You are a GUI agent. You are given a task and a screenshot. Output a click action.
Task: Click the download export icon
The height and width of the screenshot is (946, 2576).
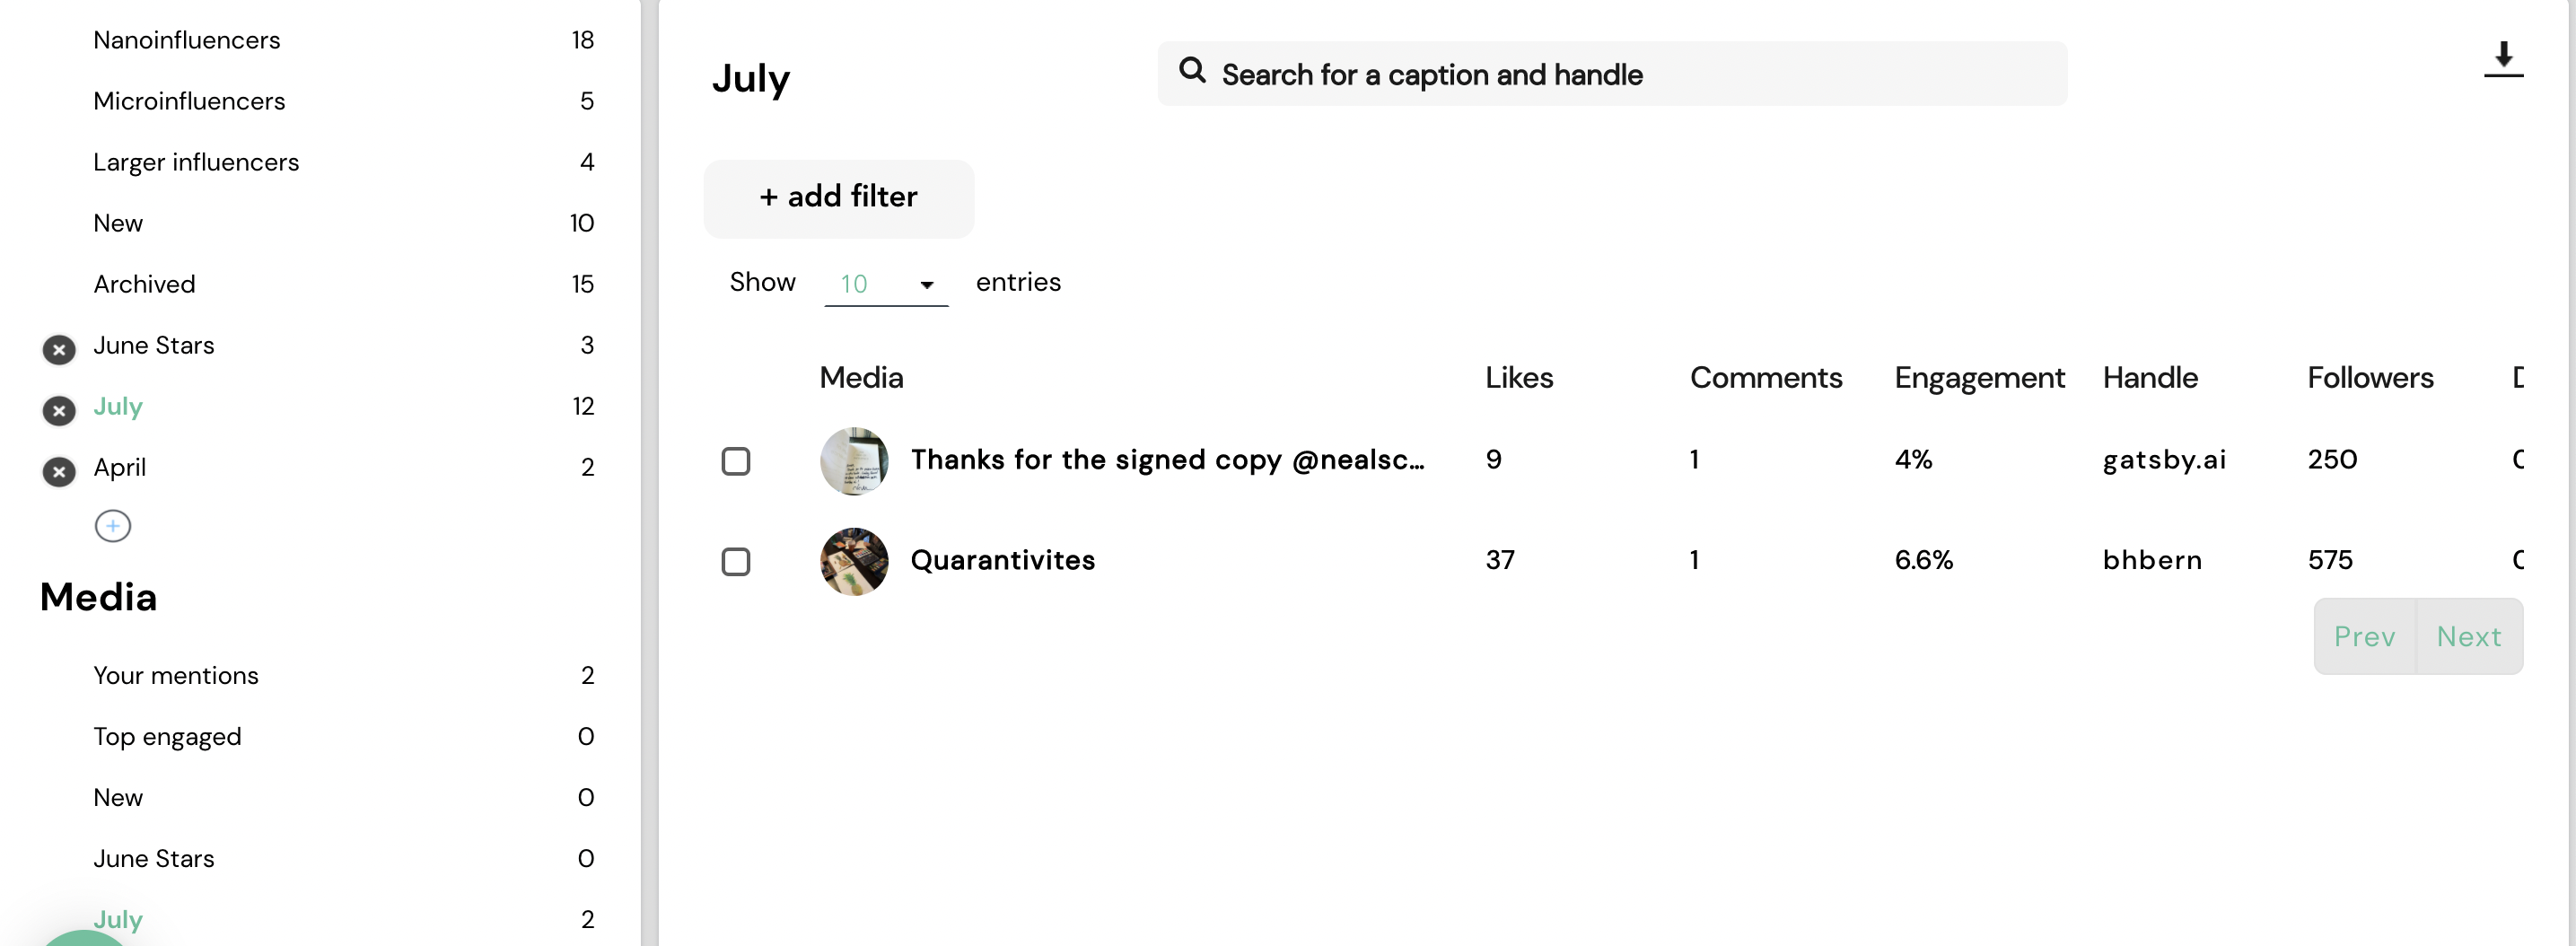2503,59
